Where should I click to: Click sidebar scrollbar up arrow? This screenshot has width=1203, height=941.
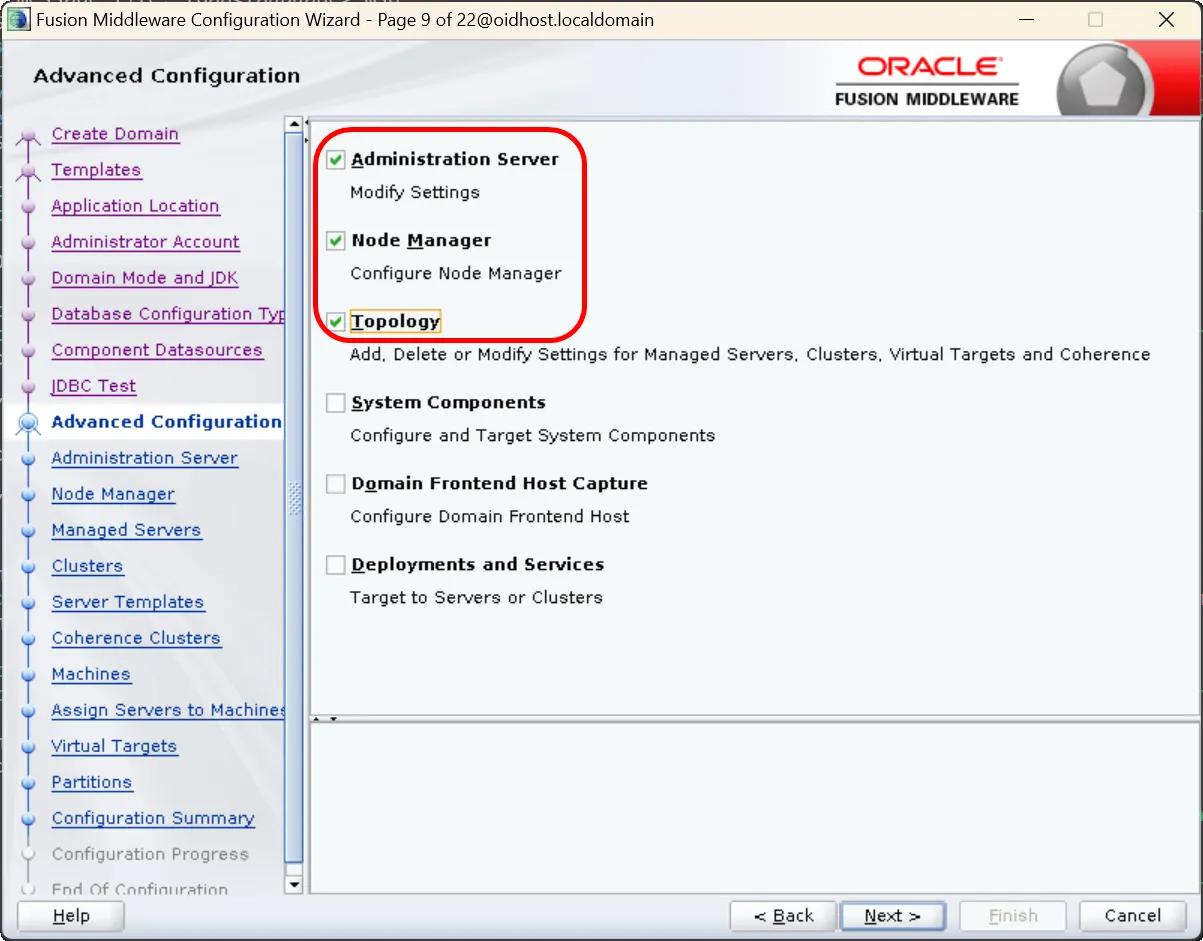click(x=294, y=125)
